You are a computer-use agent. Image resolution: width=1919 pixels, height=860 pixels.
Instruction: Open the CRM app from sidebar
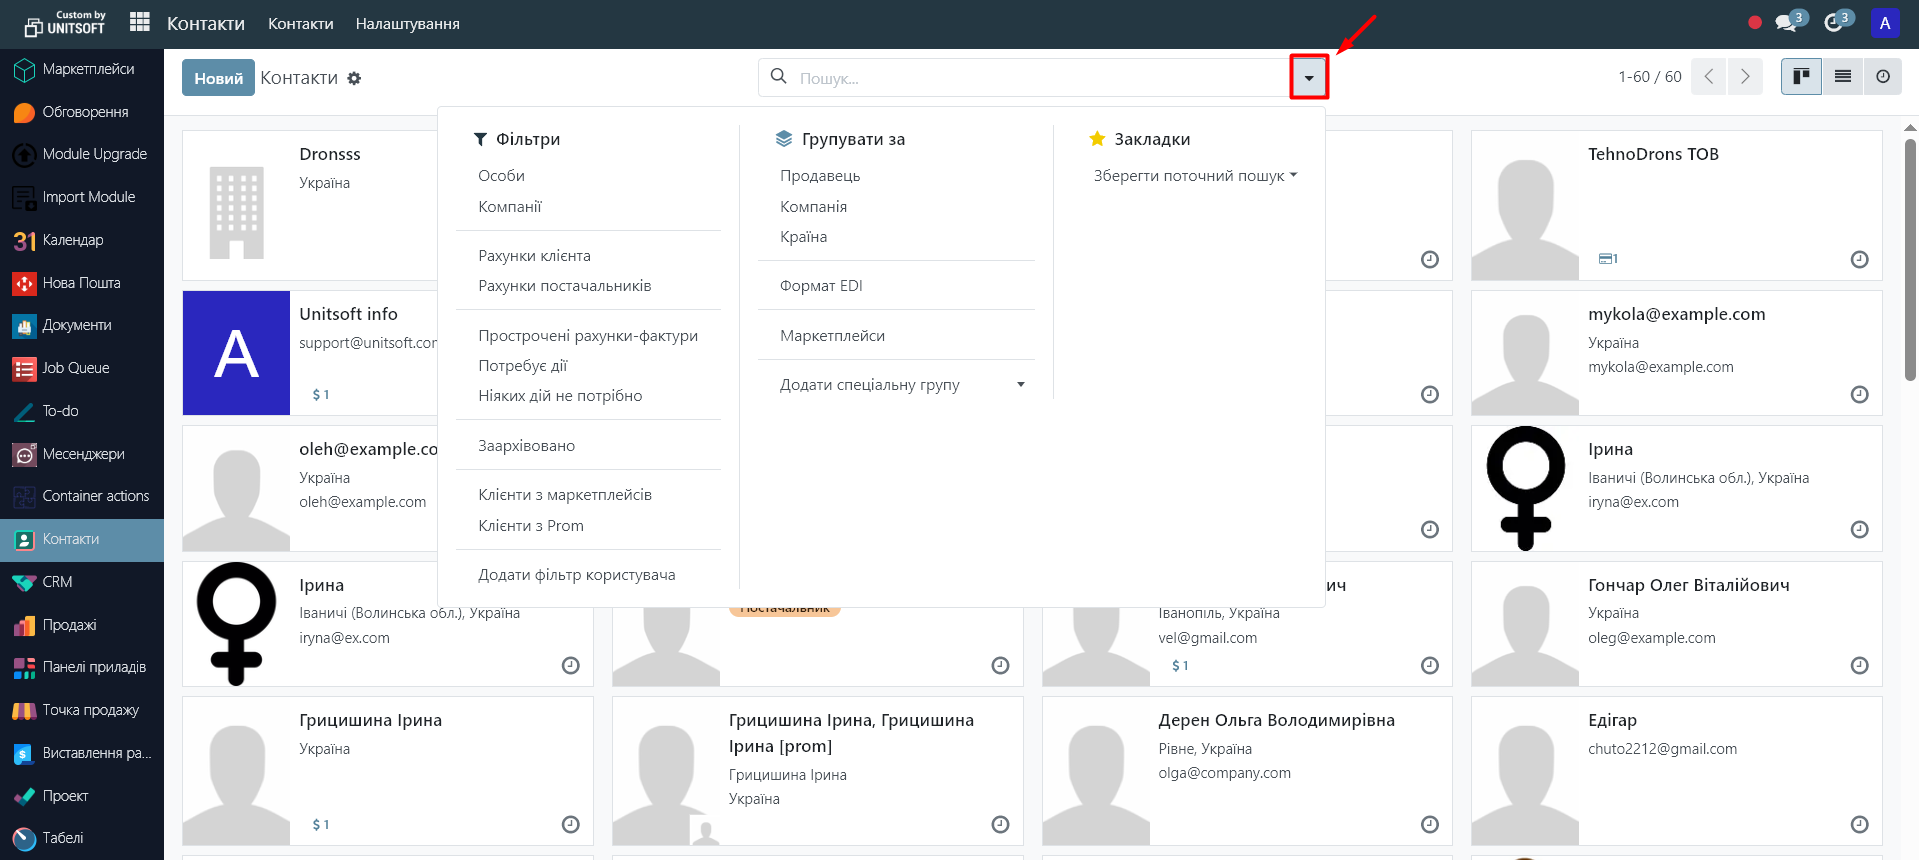tap(57, 582)
